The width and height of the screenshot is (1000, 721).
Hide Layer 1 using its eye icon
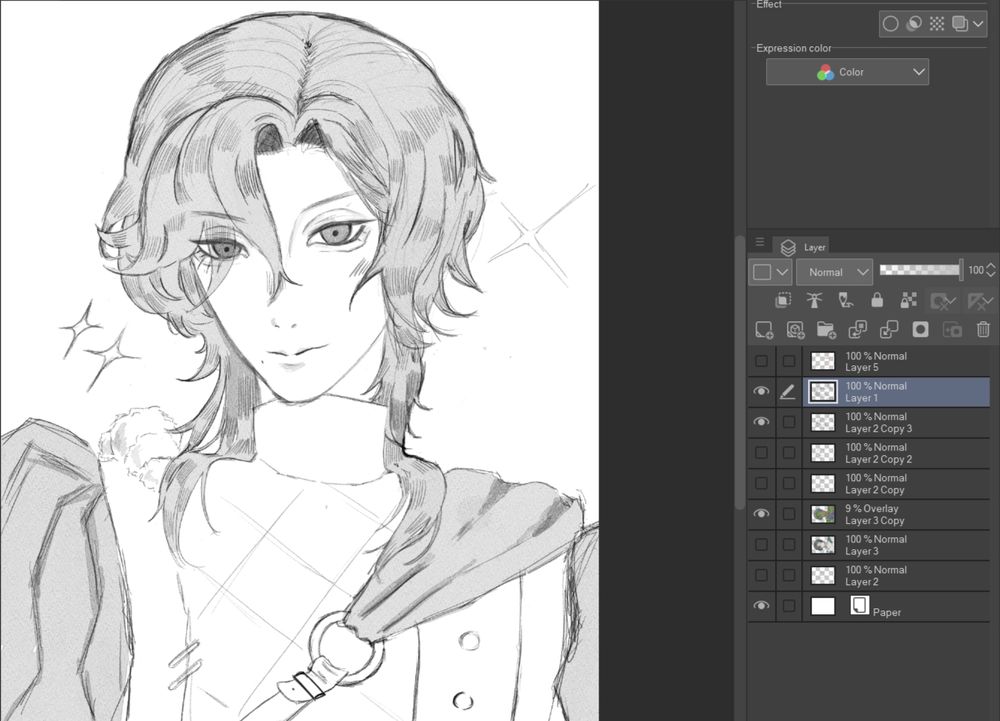pos(761,391)
